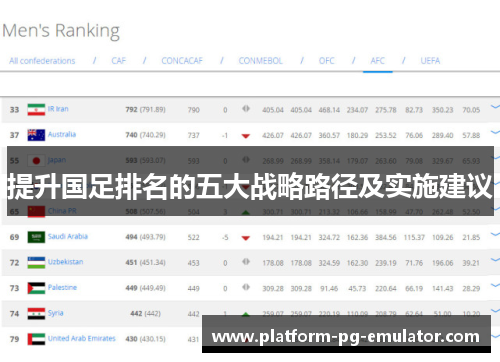Open the Syria team link

55,313
